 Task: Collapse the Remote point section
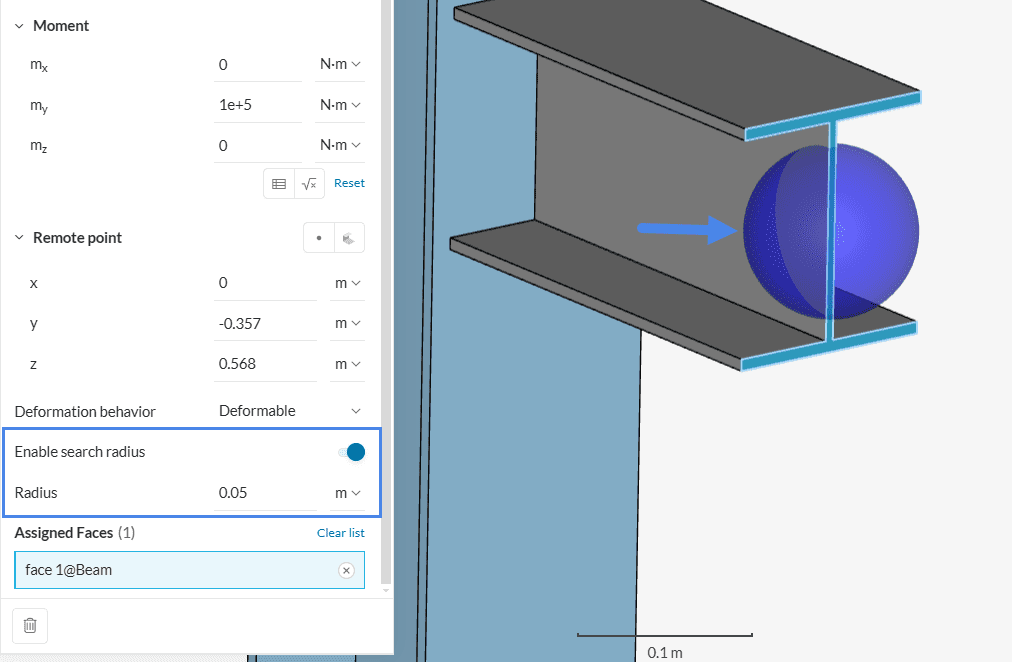(x=19, y=238)
